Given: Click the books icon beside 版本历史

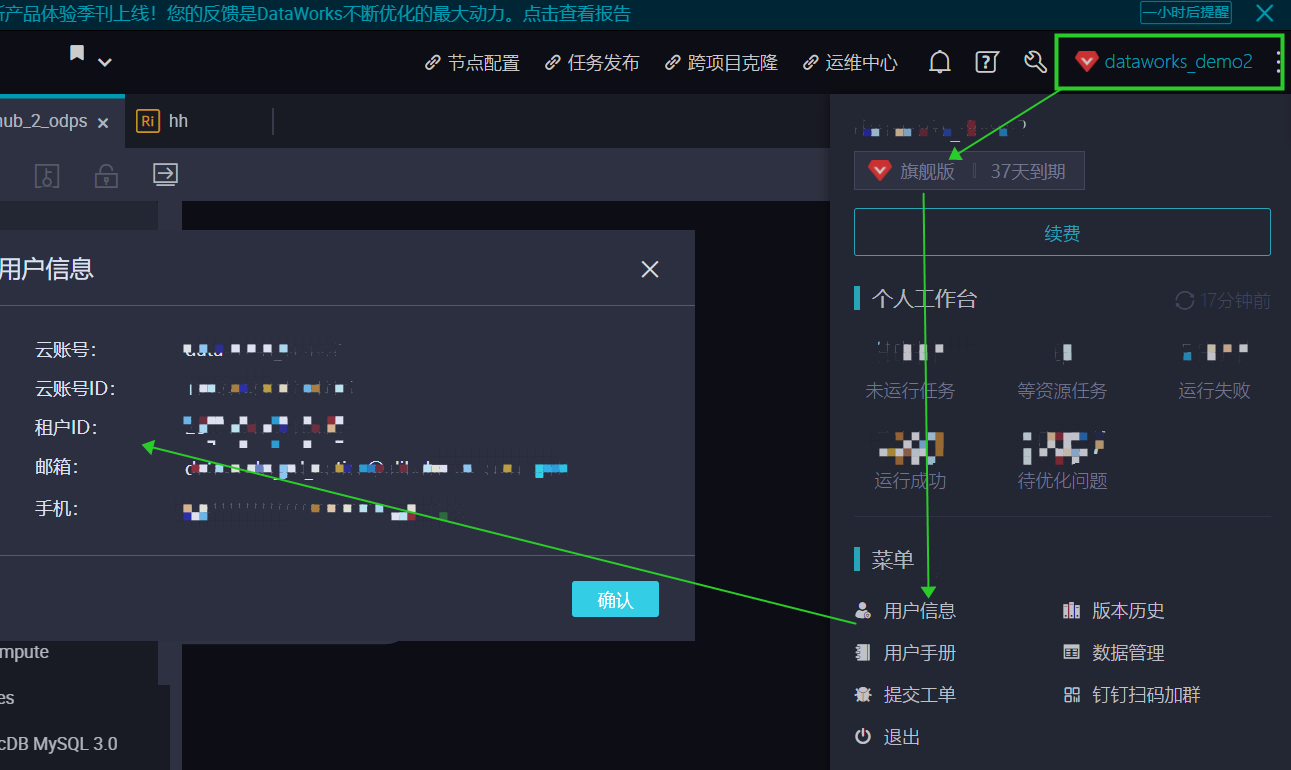Looking at the screenshot, I should (1071, 610).
